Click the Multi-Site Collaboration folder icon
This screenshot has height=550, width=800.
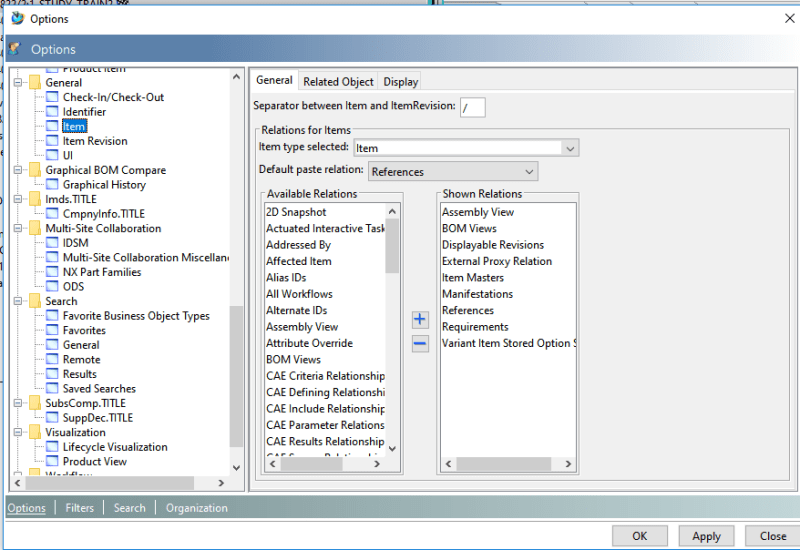pyautogui.click(x=35, y=228)
